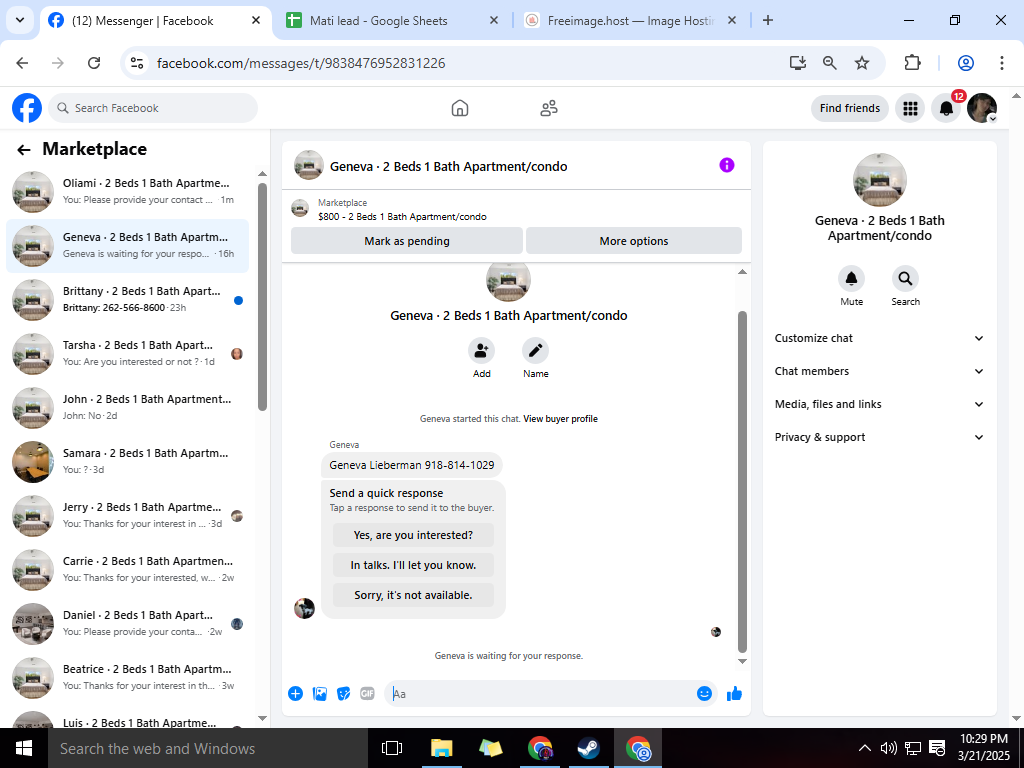The height and width of the screenshot is (768, 1024).
Task: Open Chrome profile icon in toolbar
Action: 966,63
